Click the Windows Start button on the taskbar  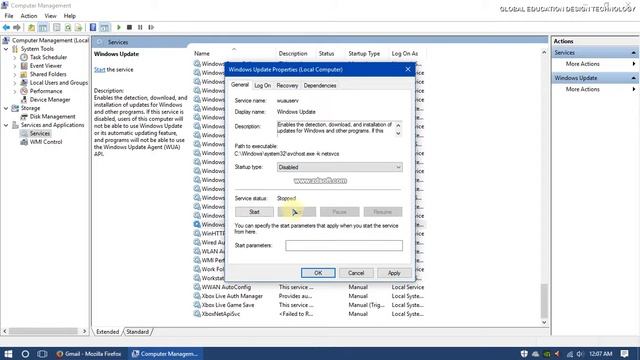click(8, 353)
